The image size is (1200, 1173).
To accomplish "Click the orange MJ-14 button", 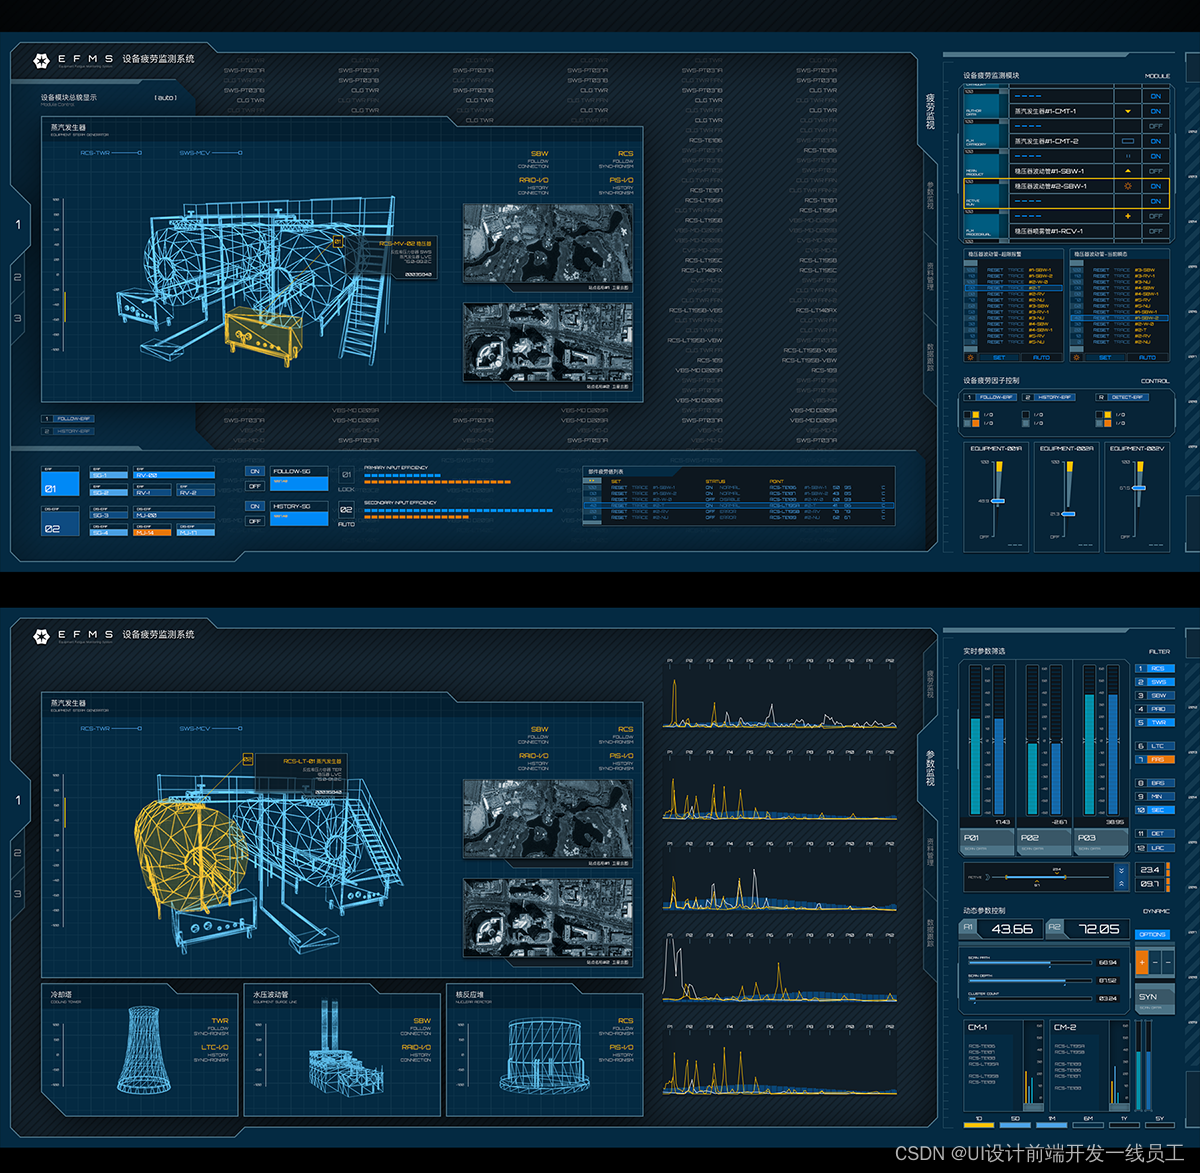I will click(x=153, y=532).
